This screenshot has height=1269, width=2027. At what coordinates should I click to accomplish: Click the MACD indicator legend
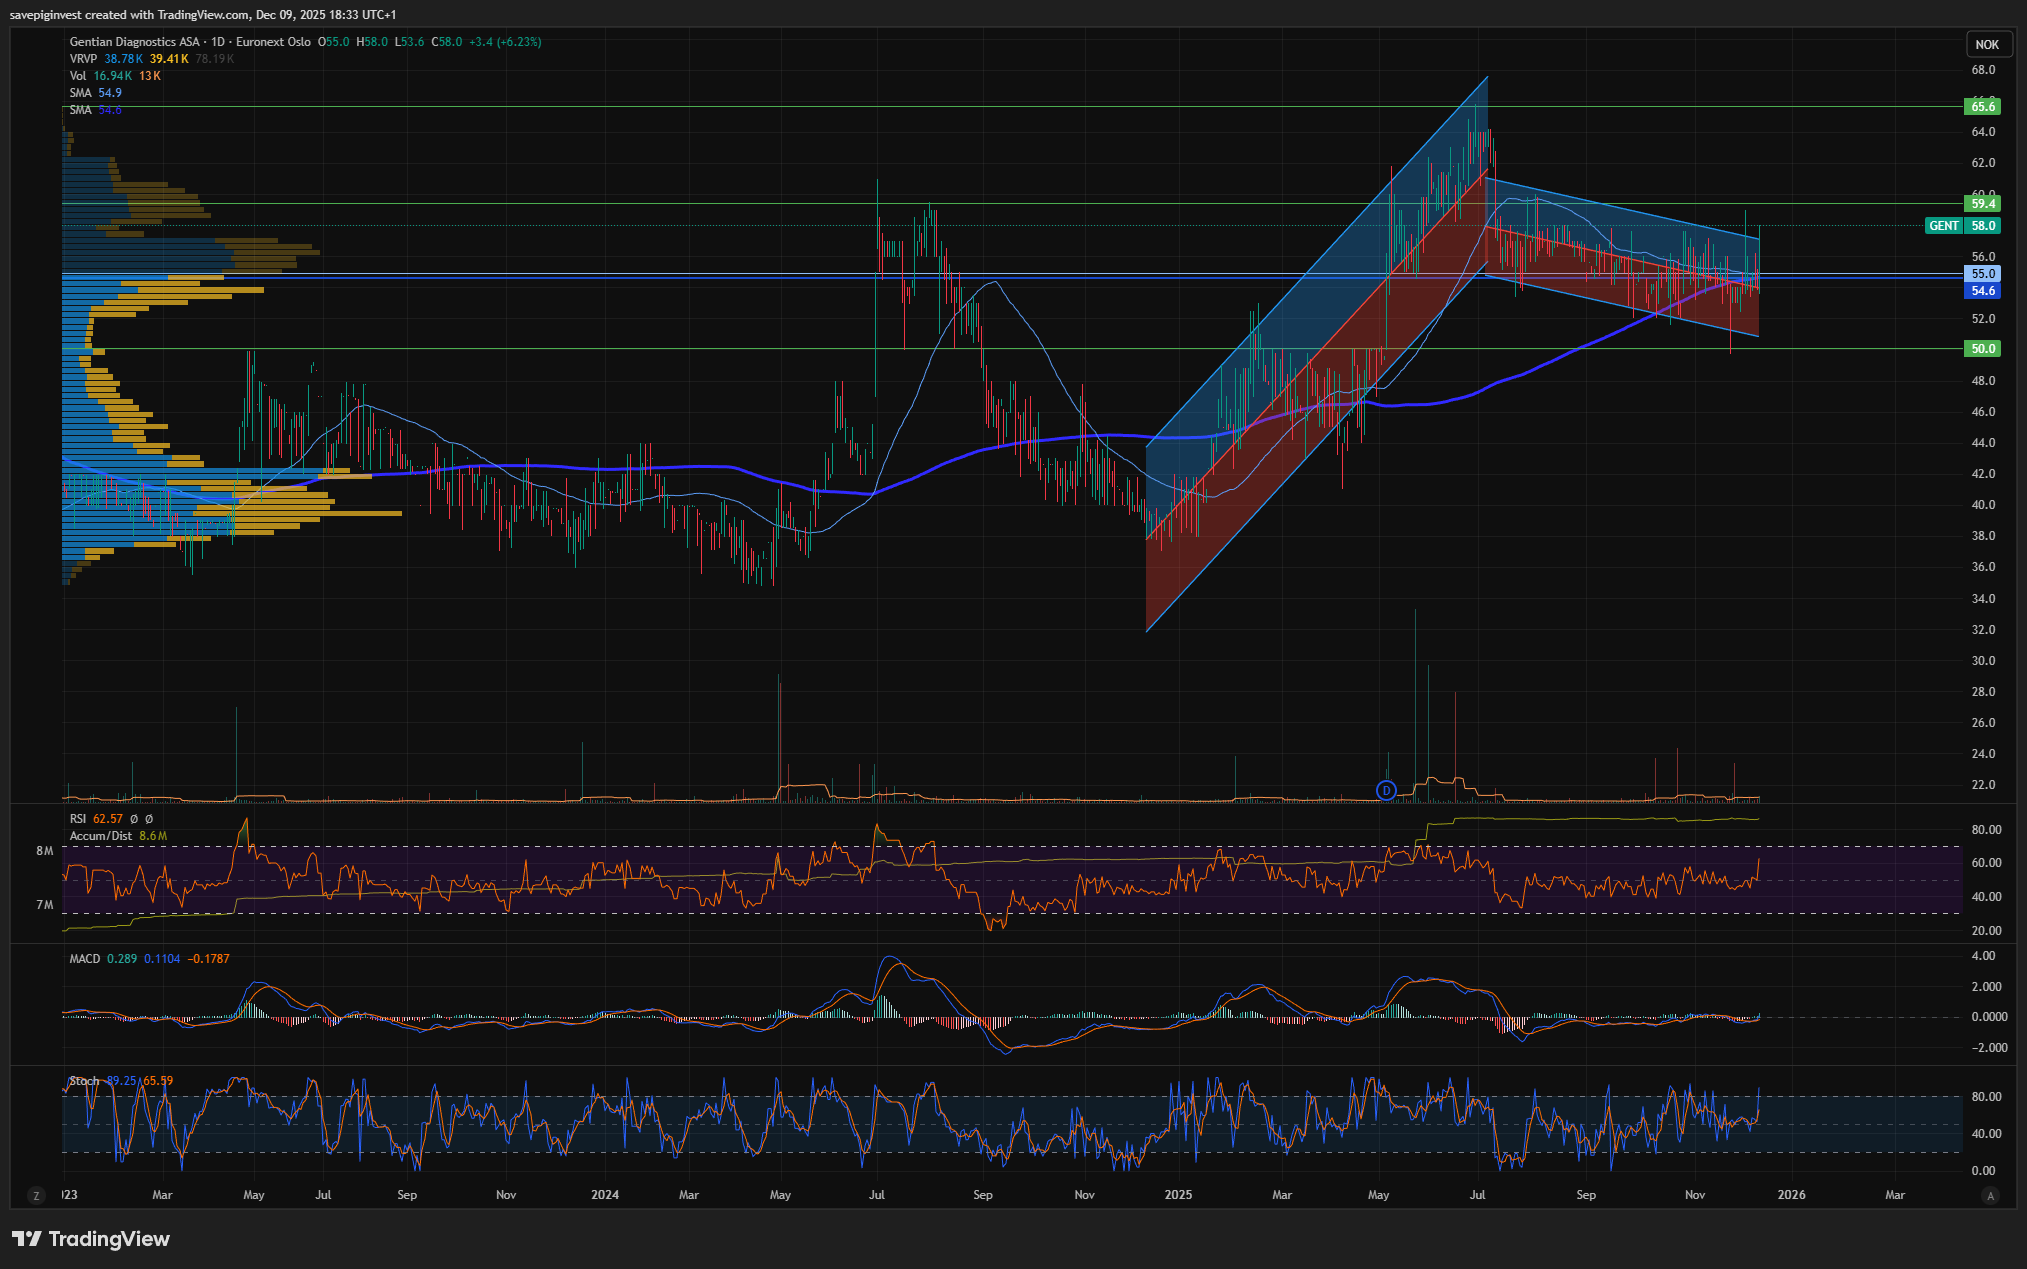tap(85, 959)
